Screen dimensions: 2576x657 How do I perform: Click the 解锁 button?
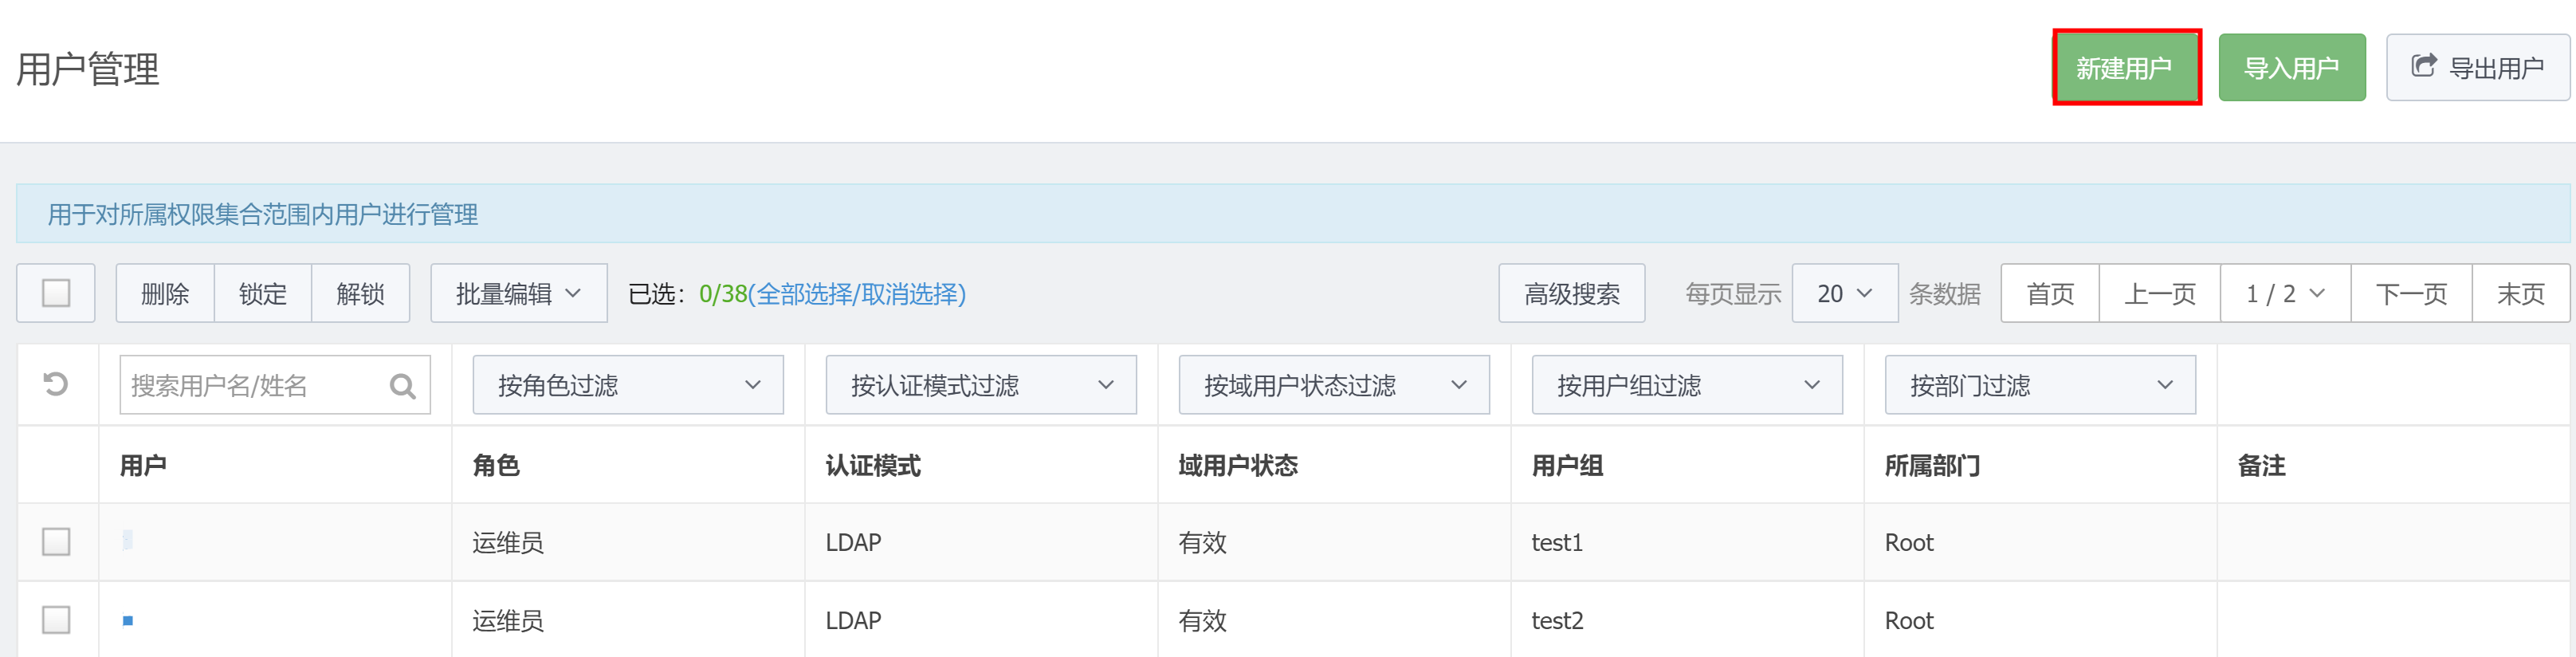click(x=361, y=293)
